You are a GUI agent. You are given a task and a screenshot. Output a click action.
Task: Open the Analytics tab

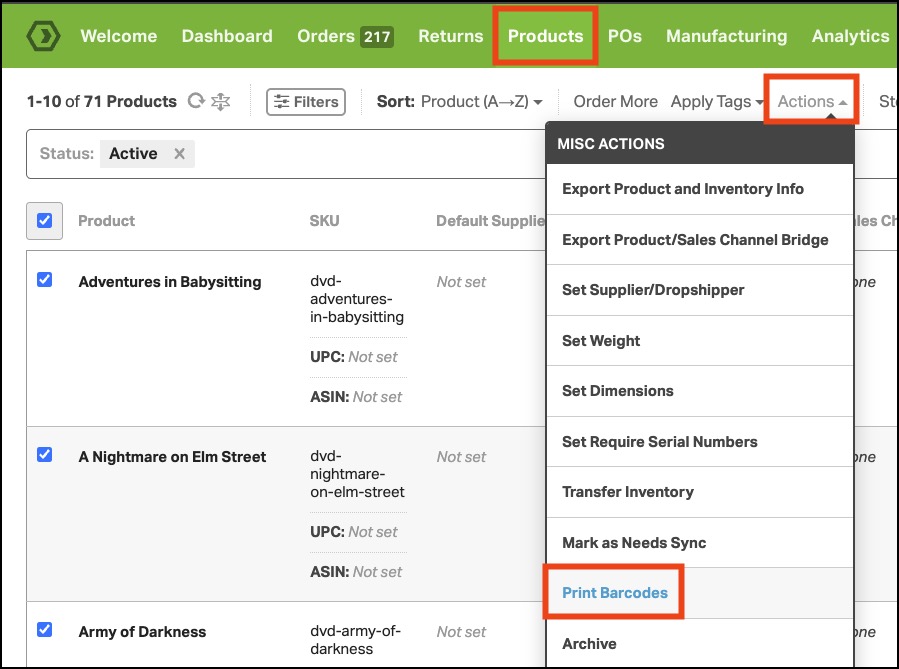[850, 36]
